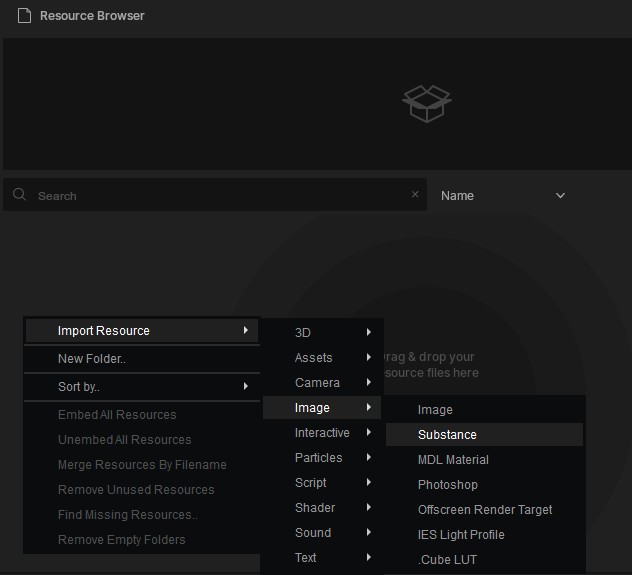This screenshot has width=632, height=575.
Task: Click inside the Search field
Action: coord(220,196)
